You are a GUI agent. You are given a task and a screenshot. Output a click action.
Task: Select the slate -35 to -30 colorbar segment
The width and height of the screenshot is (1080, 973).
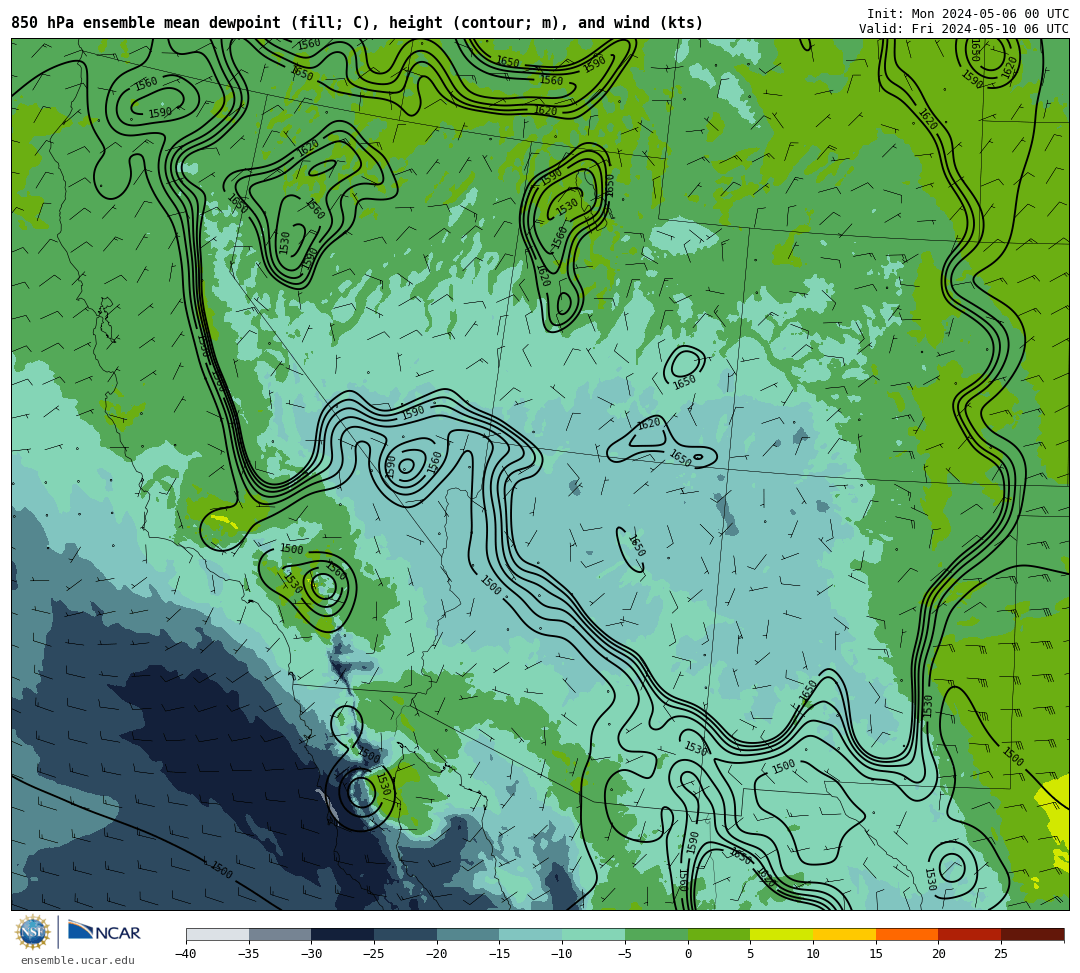[x=280, y=934]
